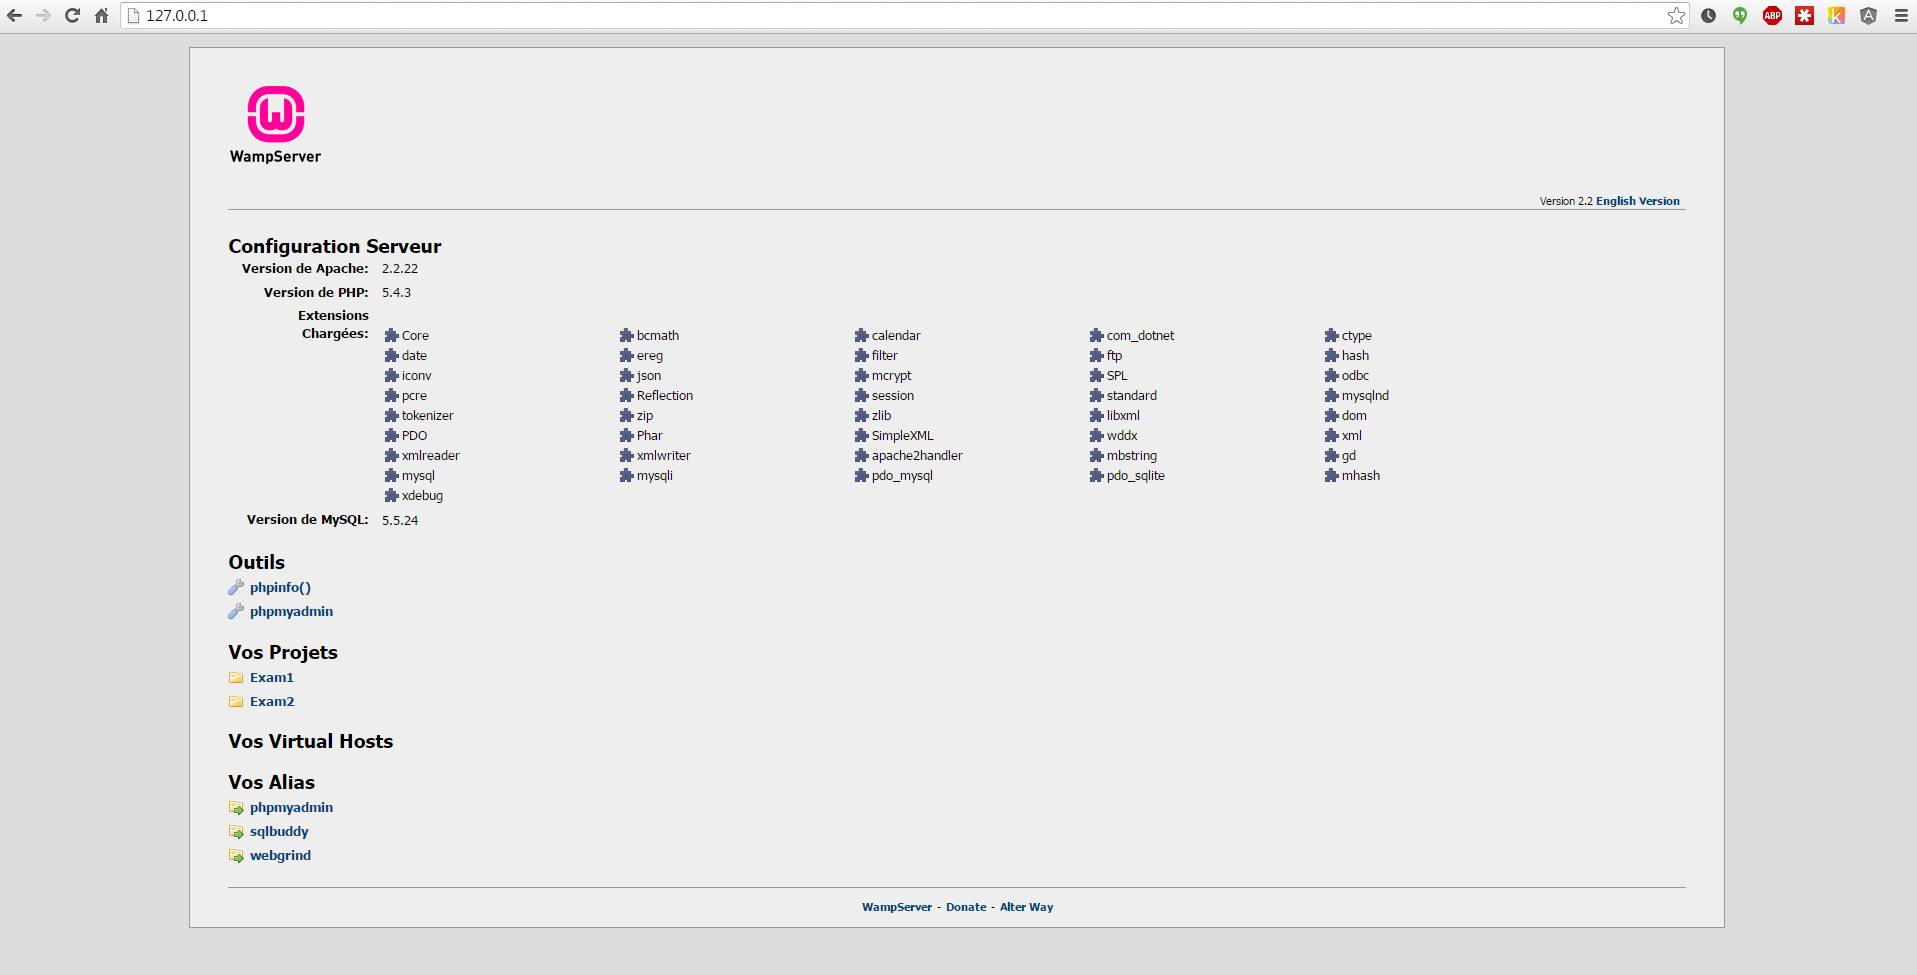Click the browser forward arrow
This screenshot has height=975, width=1917.
[43, 16]
